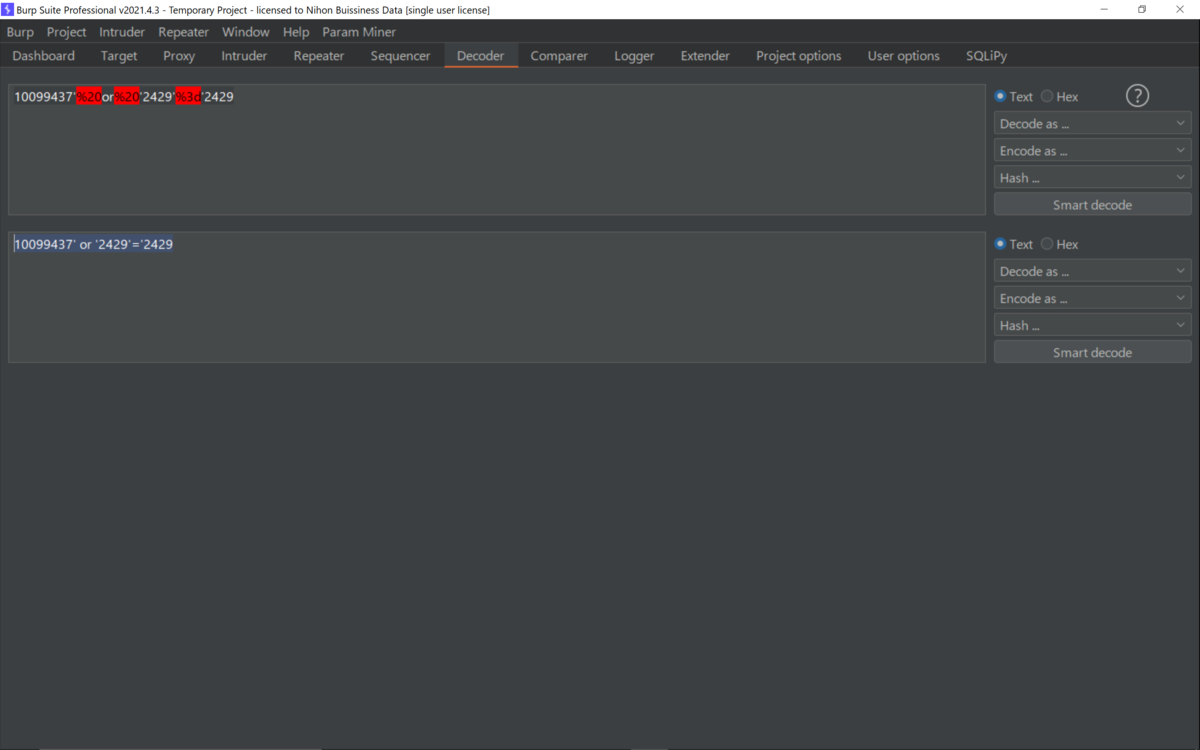Open upper panel 'Encode as ...' dropdown
The height and width of the screenshot is (750, 1200).
(1092, 151)
